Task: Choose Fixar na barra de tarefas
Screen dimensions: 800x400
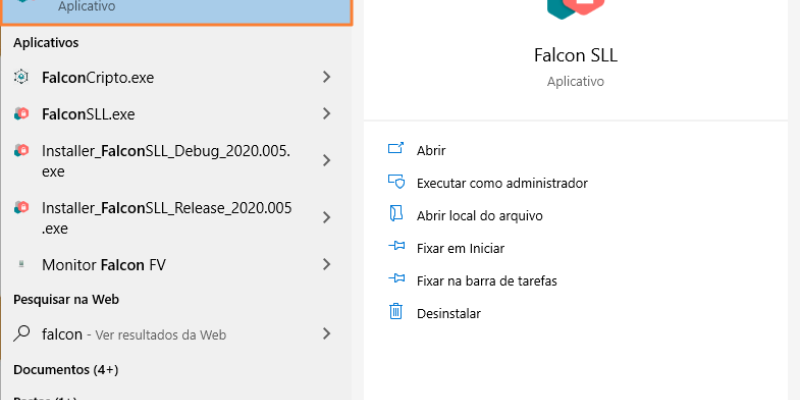Action: tap(487, 281)
